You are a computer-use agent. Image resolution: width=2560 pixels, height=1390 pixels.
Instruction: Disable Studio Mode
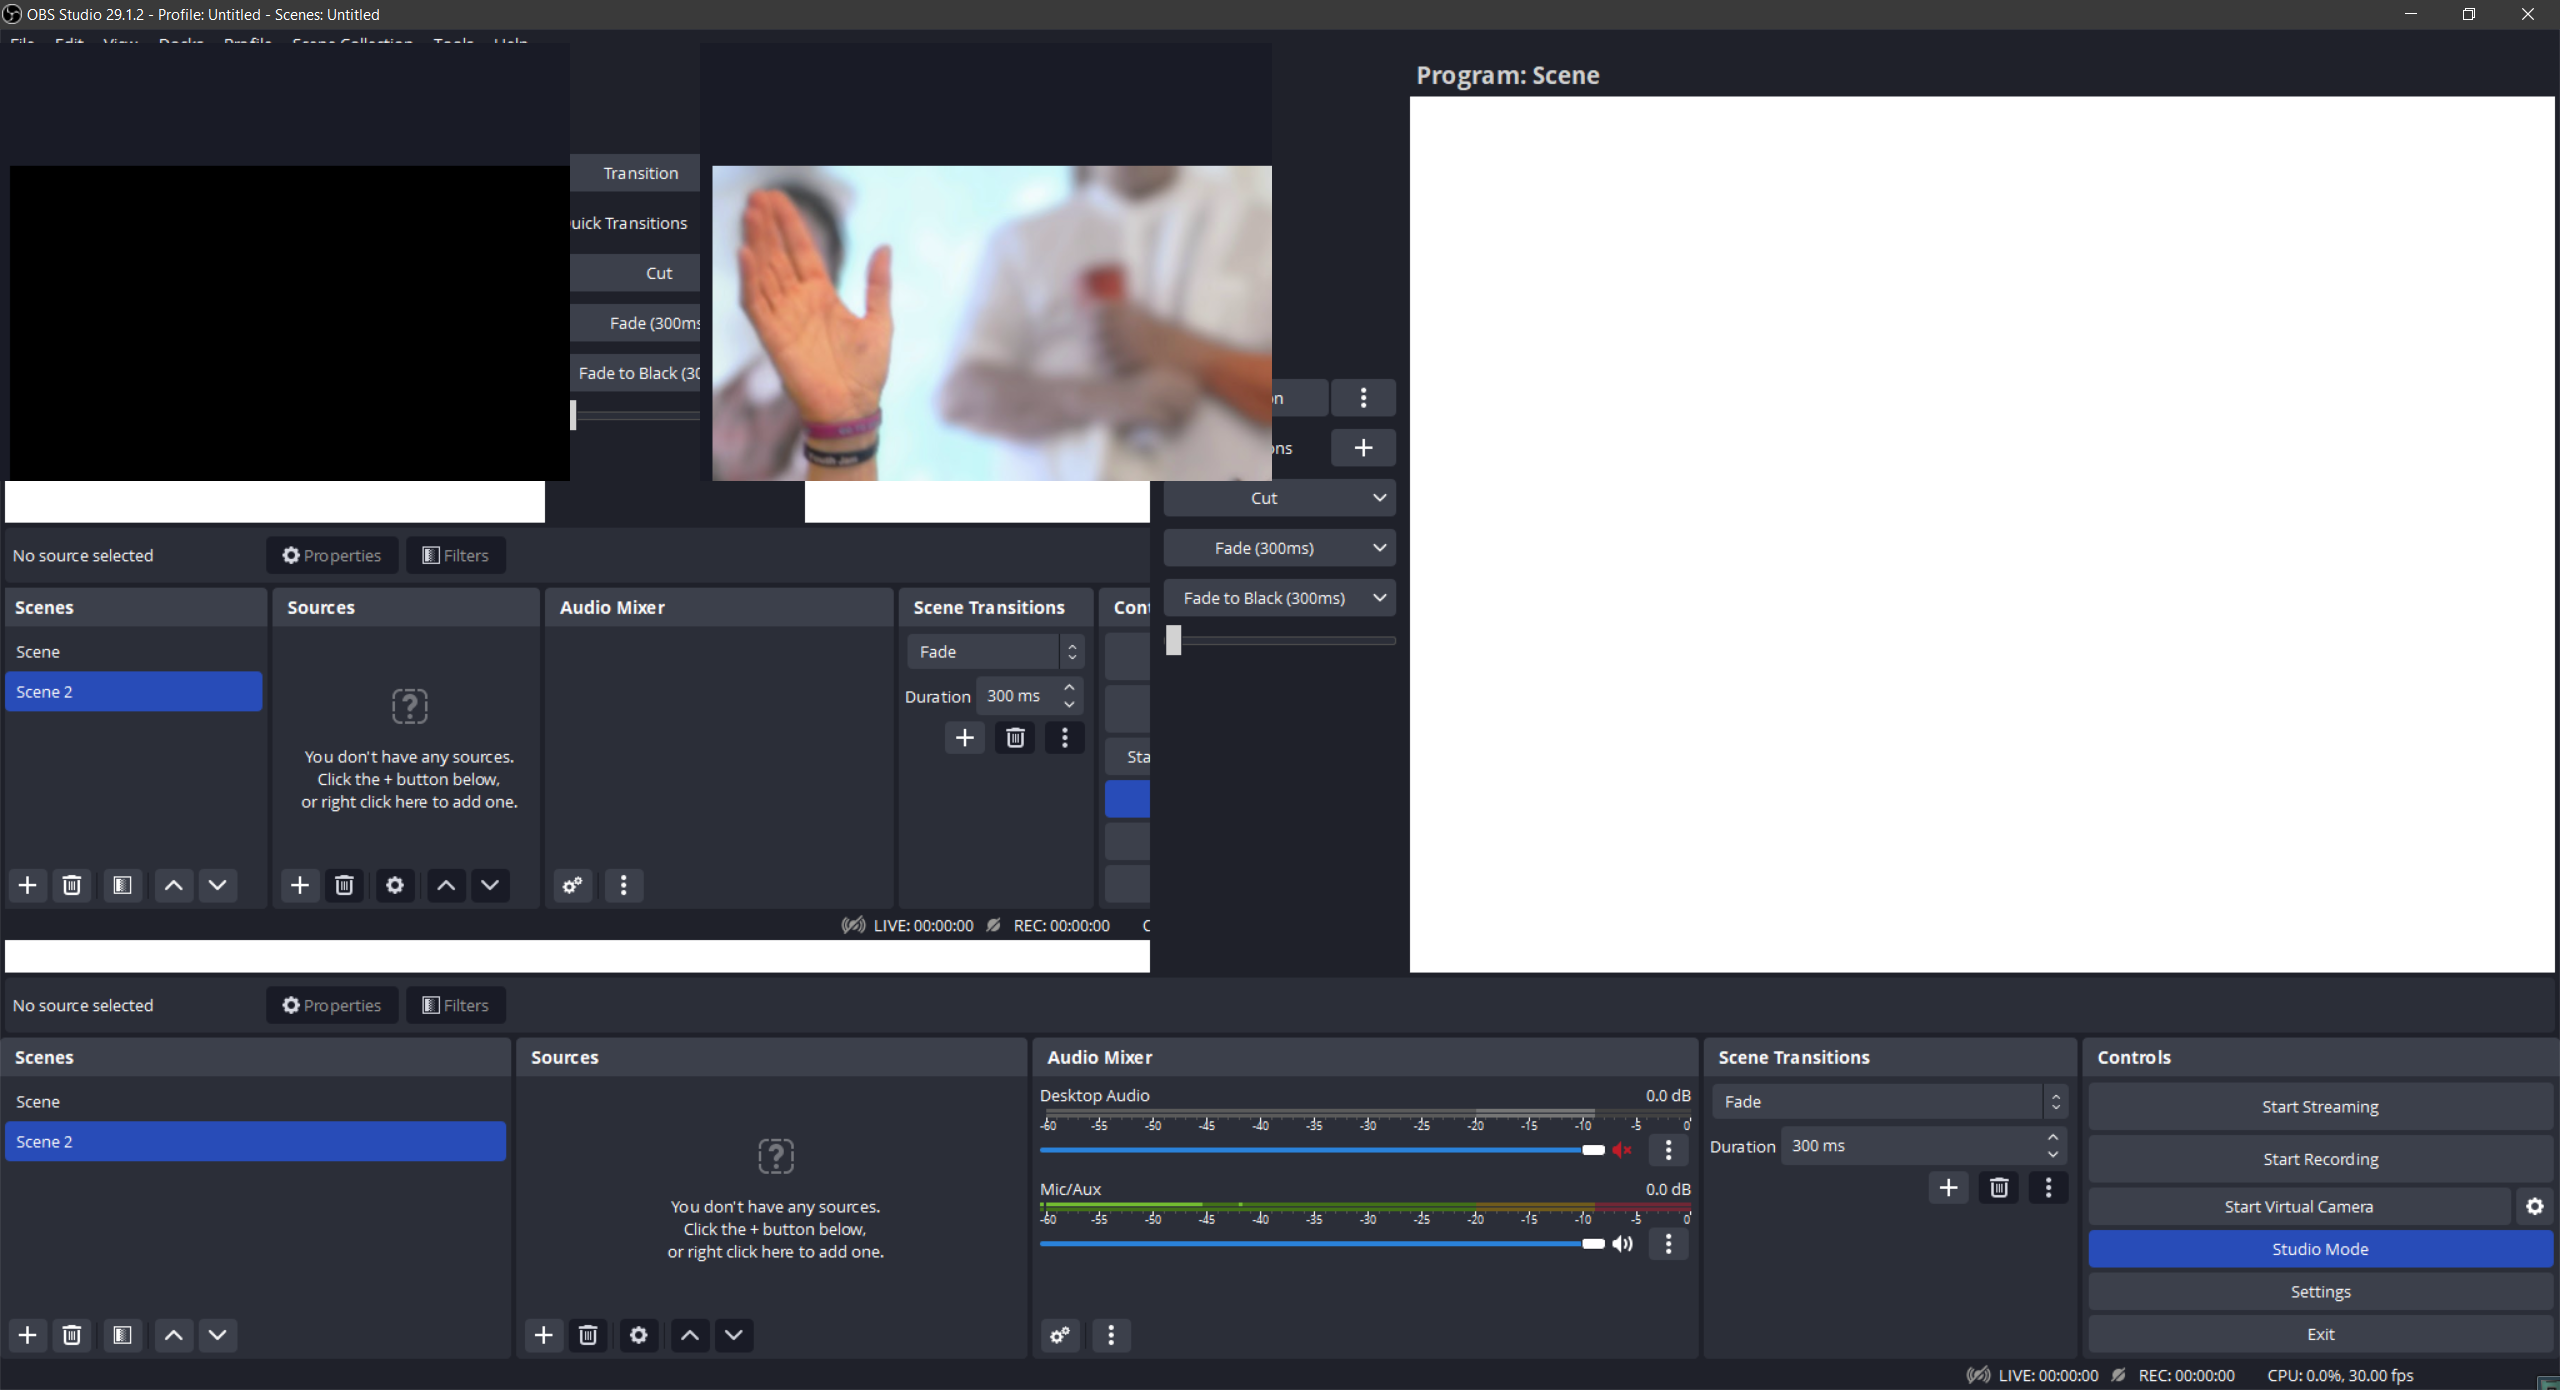(x=2320, y=1248)
